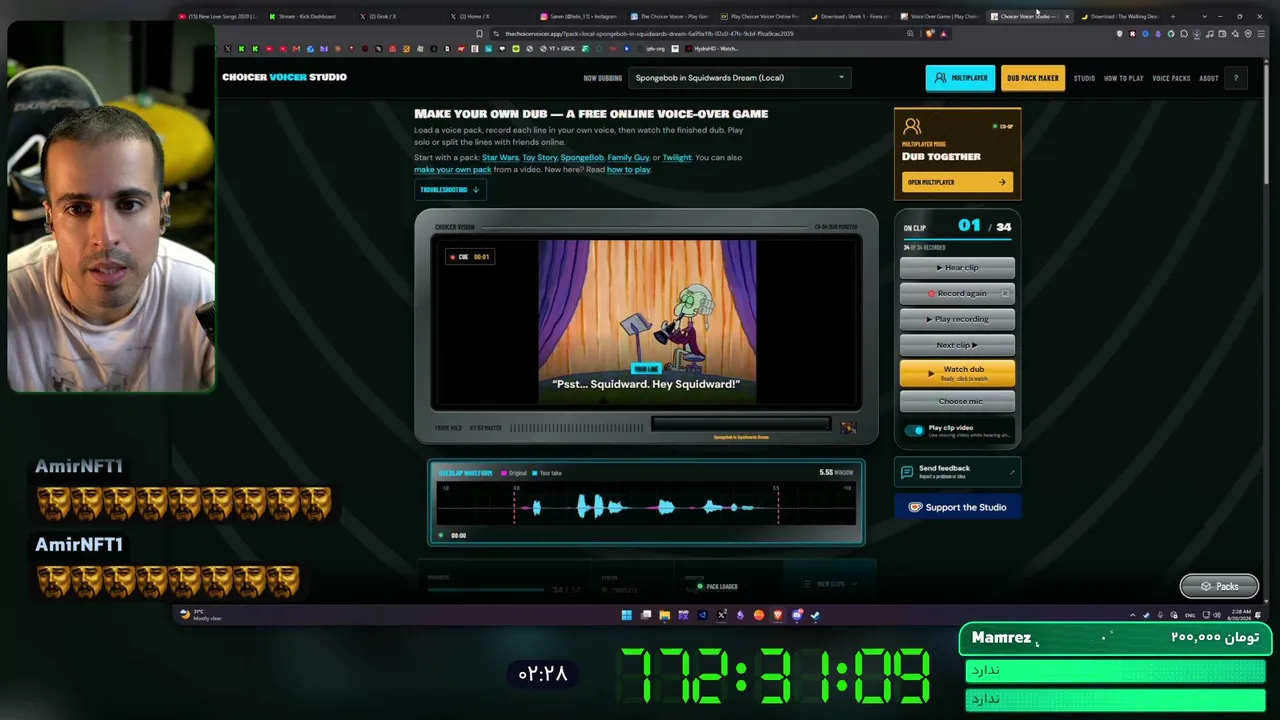This screenshot has width=1280, height=720.
Task: Show hidden system tray icons
Action: (x=1133, y=615)
